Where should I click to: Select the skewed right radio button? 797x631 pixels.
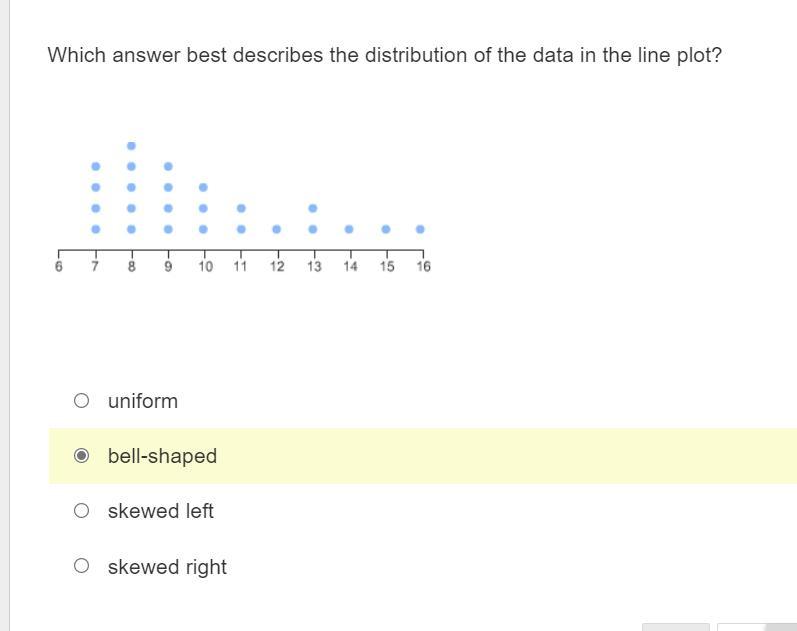point(81,565)
